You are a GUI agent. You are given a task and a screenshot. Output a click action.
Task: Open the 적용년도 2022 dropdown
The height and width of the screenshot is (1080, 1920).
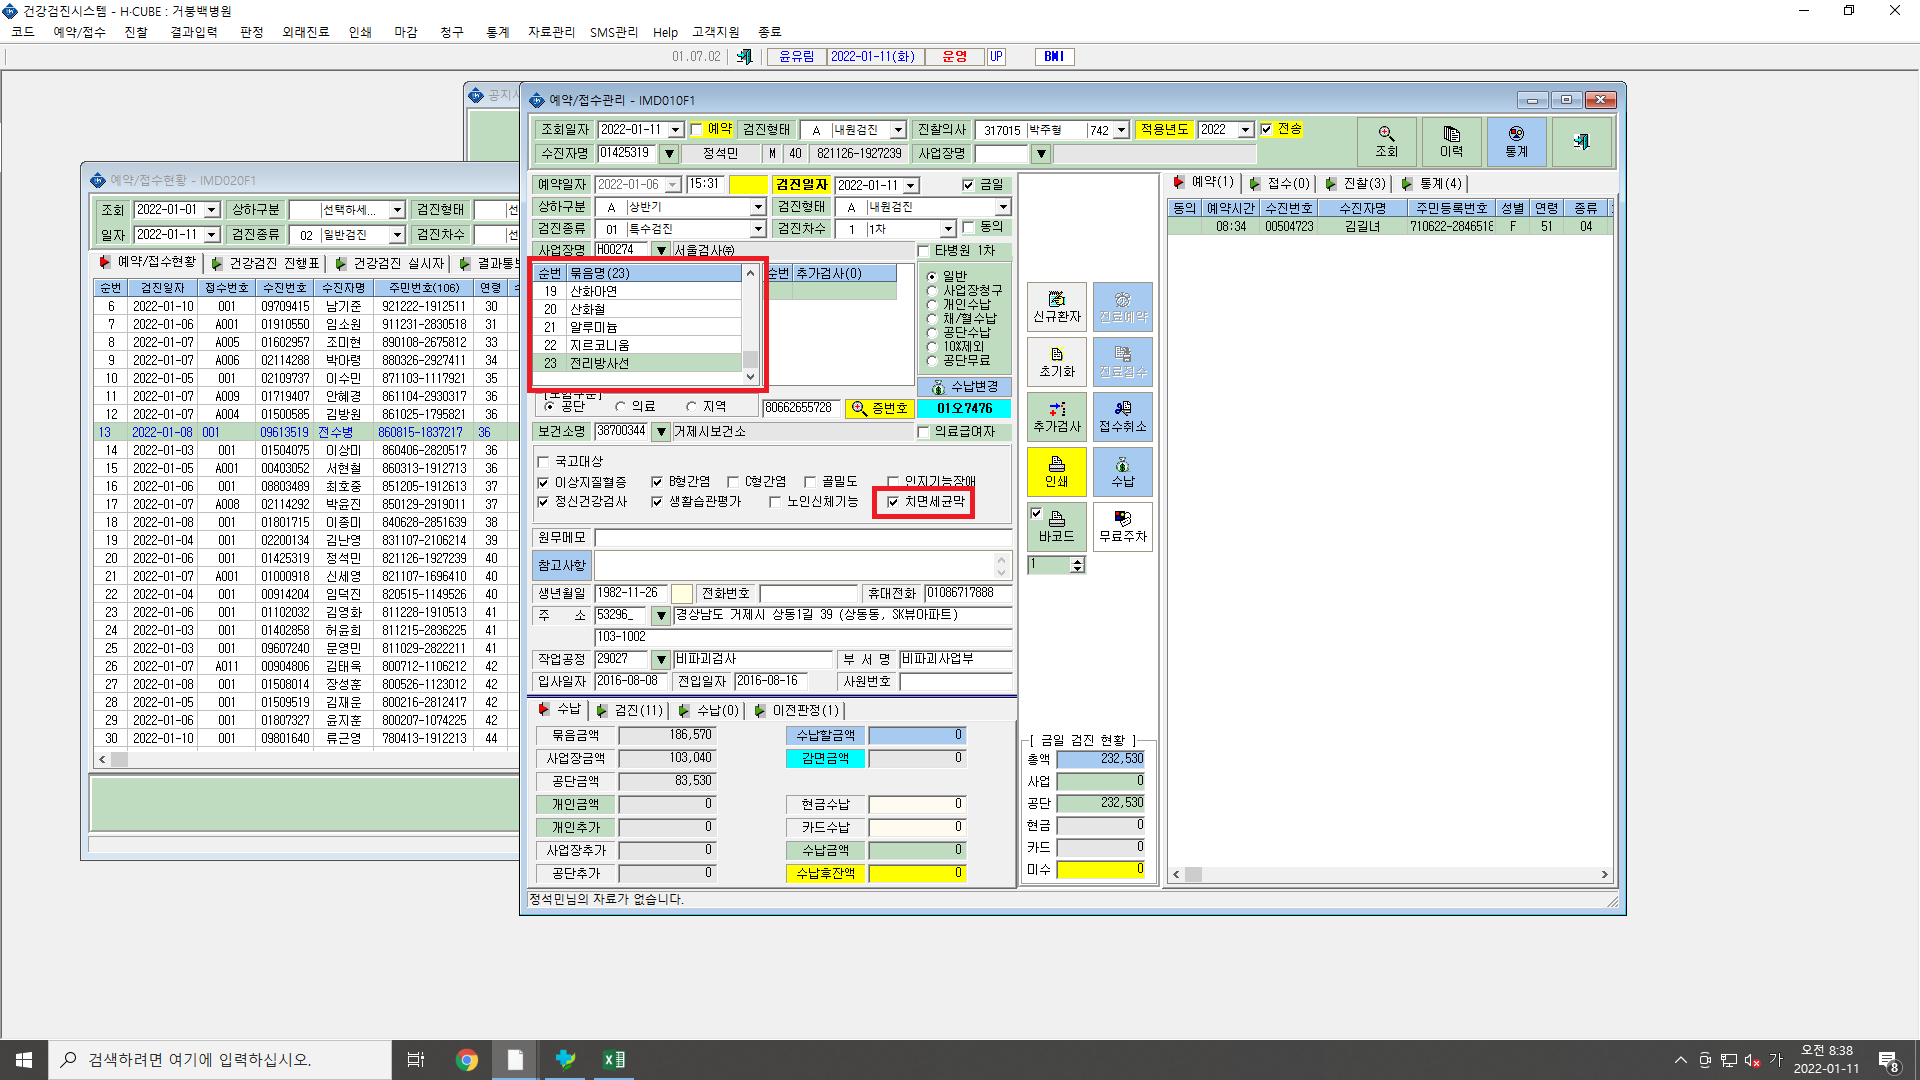(x=1245, y=130)
